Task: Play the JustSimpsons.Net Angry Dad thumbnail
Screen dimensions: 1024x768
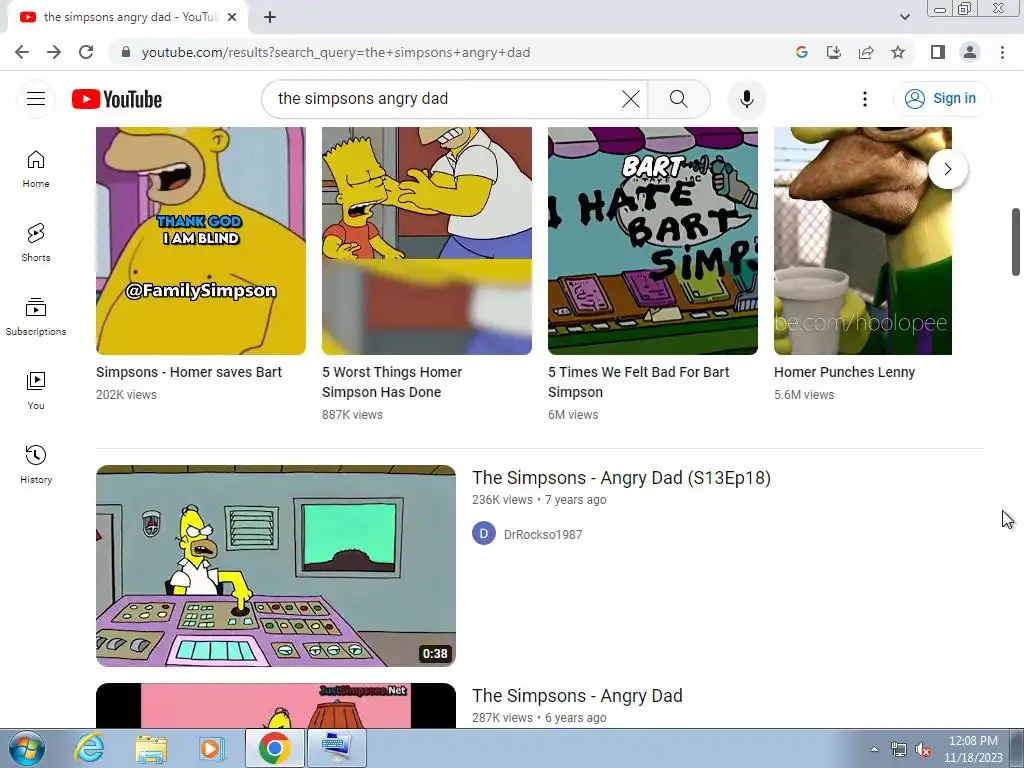Action: click(x=276, y=705)
